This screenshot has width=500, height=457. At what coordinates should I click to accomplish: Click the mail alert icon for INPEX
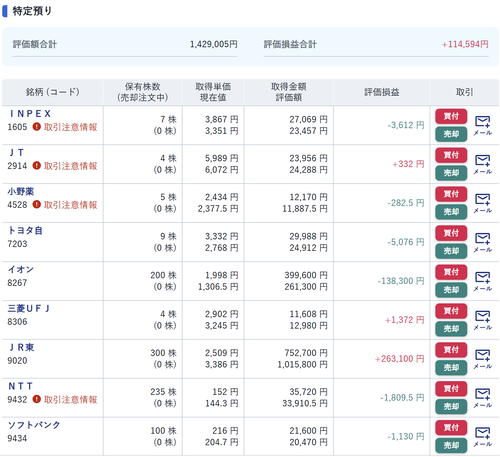click(483, 125)
